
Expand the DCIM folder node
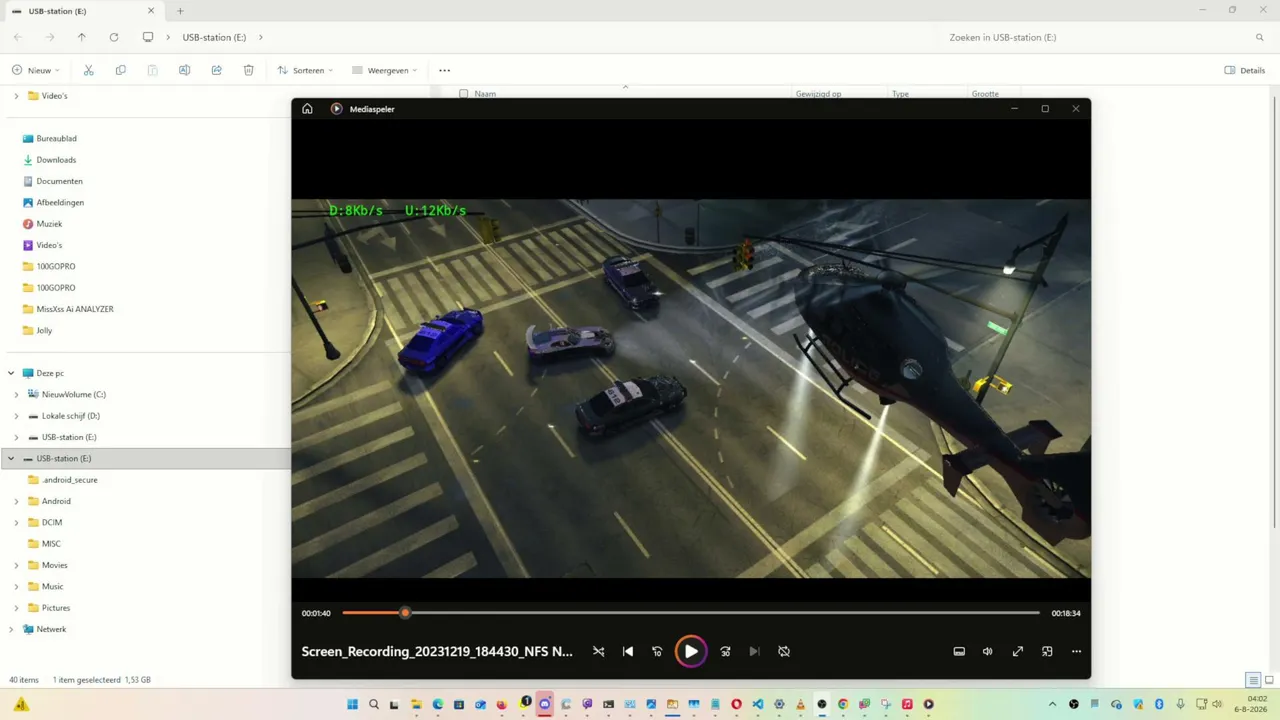(x=16, y=522)
